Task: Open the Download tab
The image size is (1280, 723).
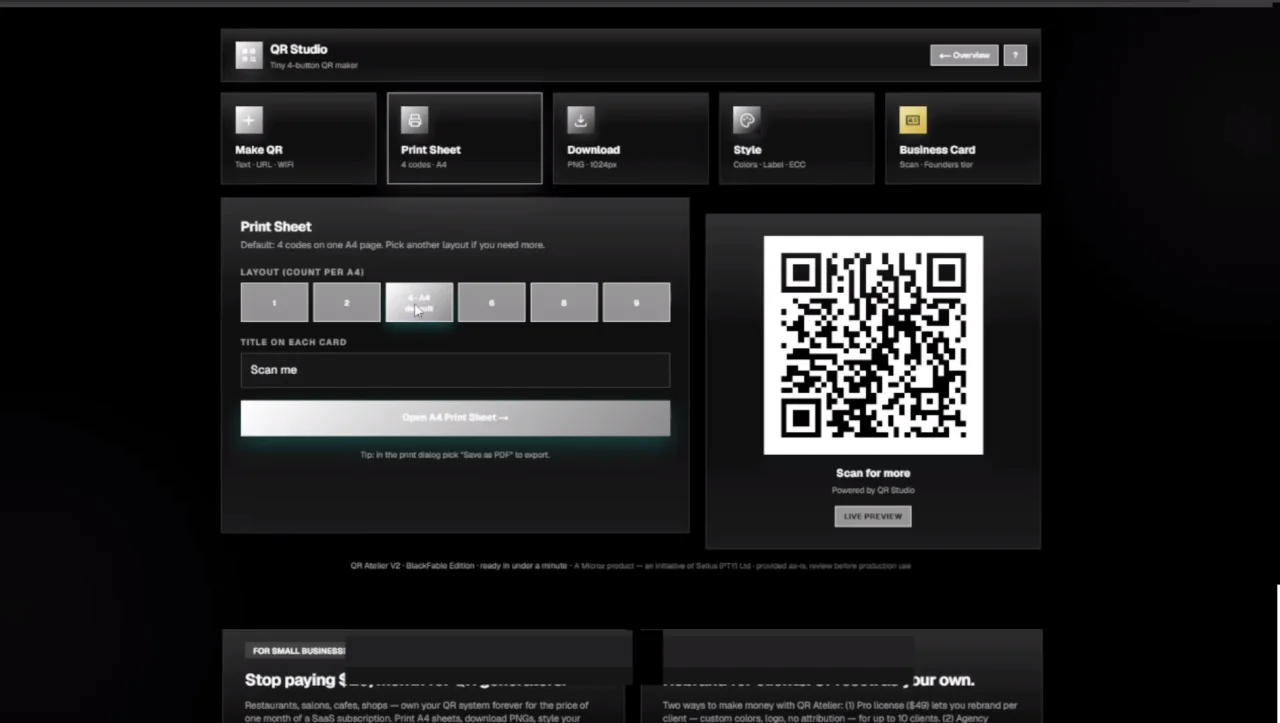Action: (x=631, y=138)
